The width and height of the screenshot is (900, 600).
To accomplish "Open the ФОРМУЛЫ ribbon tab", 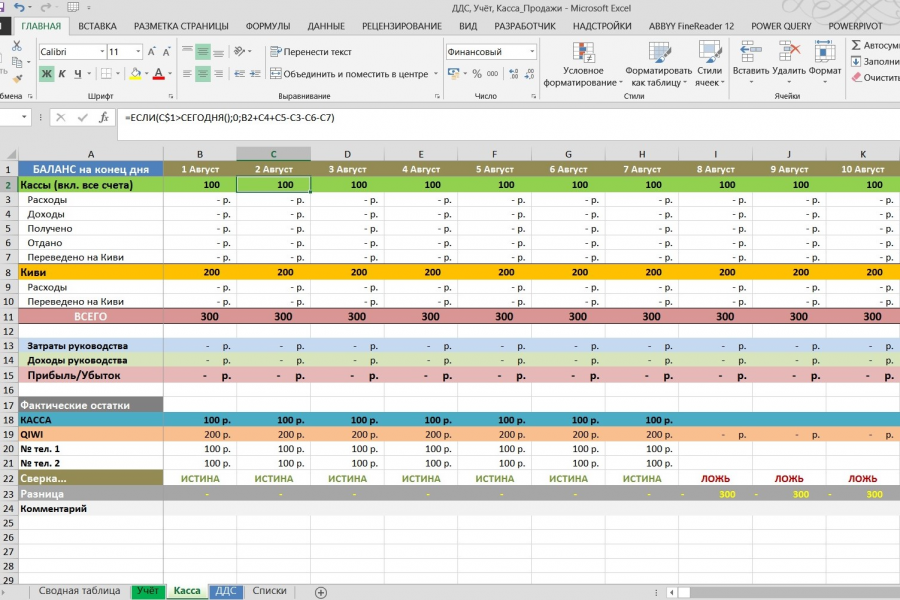I will [268, 26].
